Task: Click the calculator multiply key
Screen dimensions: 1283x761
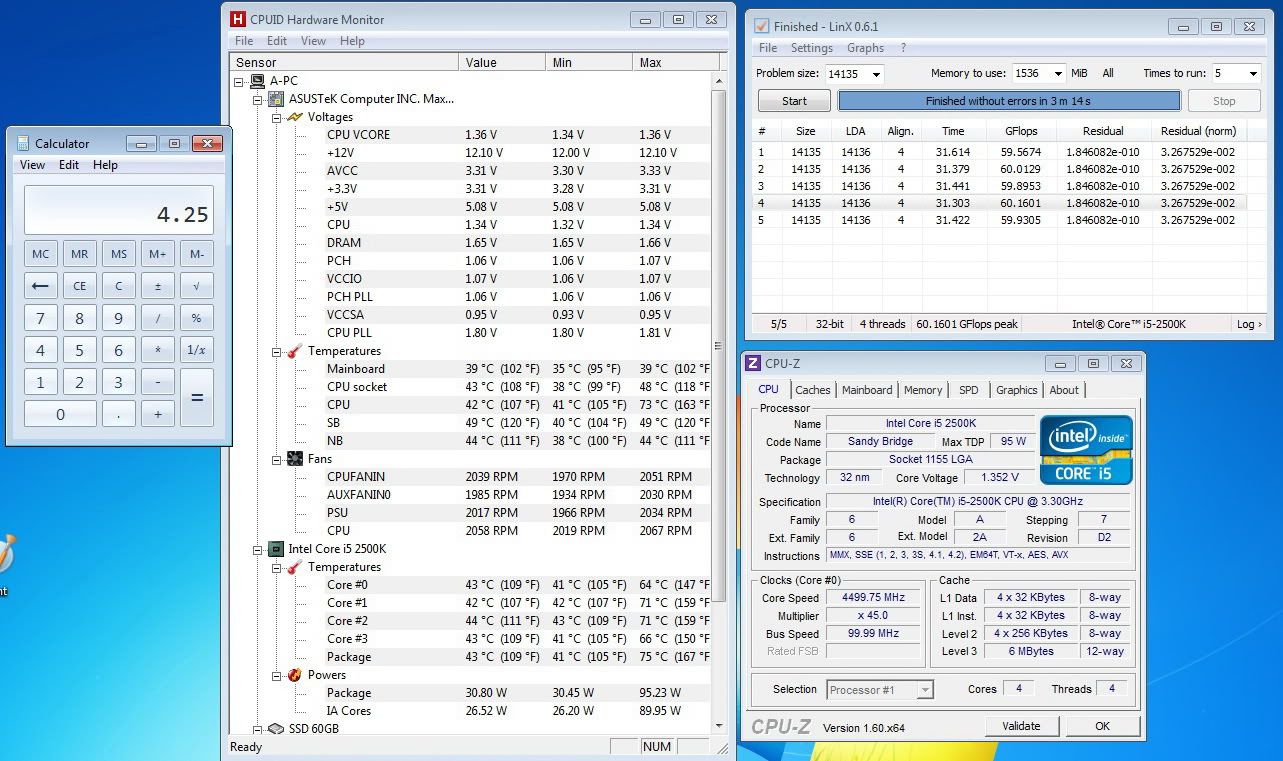Action: point(157,350)
